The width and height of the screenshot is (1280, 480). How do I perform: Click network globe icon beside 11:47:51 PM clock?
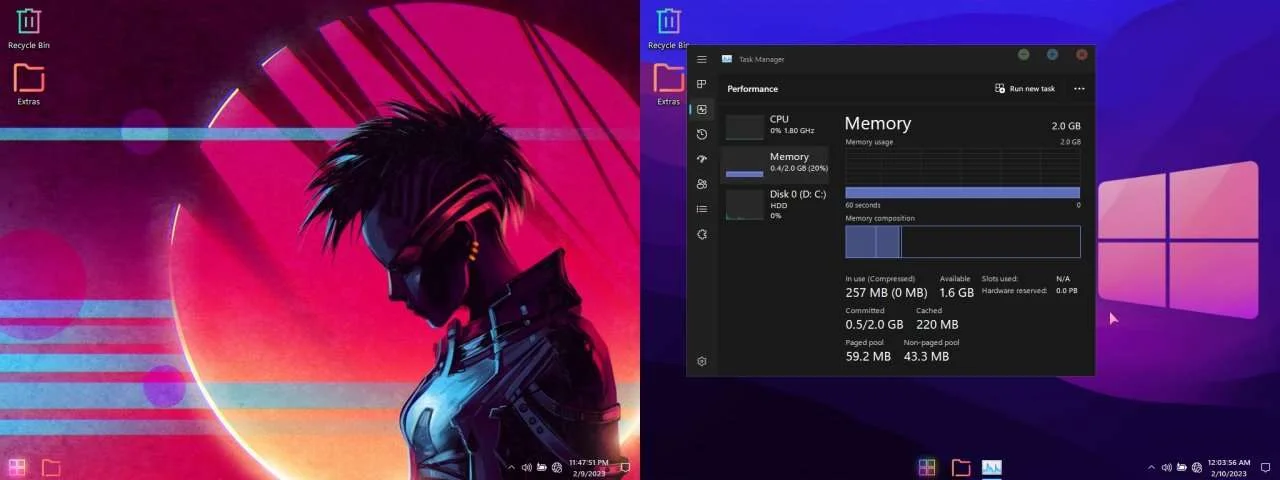click(556, 467)
